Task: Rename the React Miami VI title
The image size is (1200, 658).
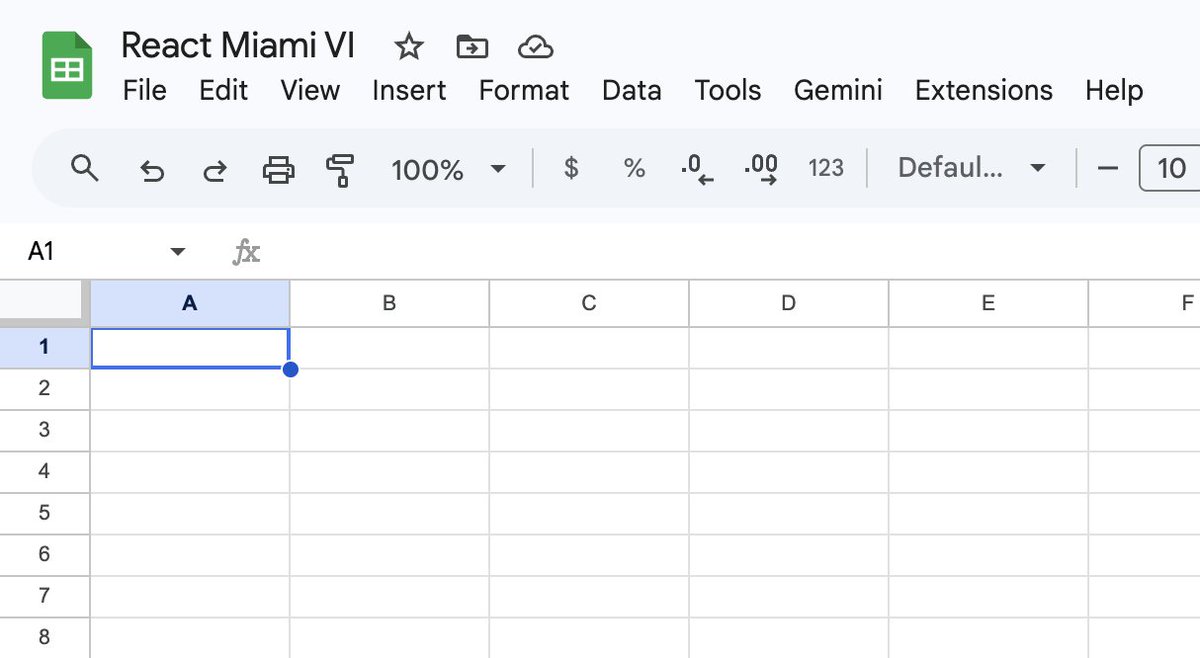Action: 238,45
